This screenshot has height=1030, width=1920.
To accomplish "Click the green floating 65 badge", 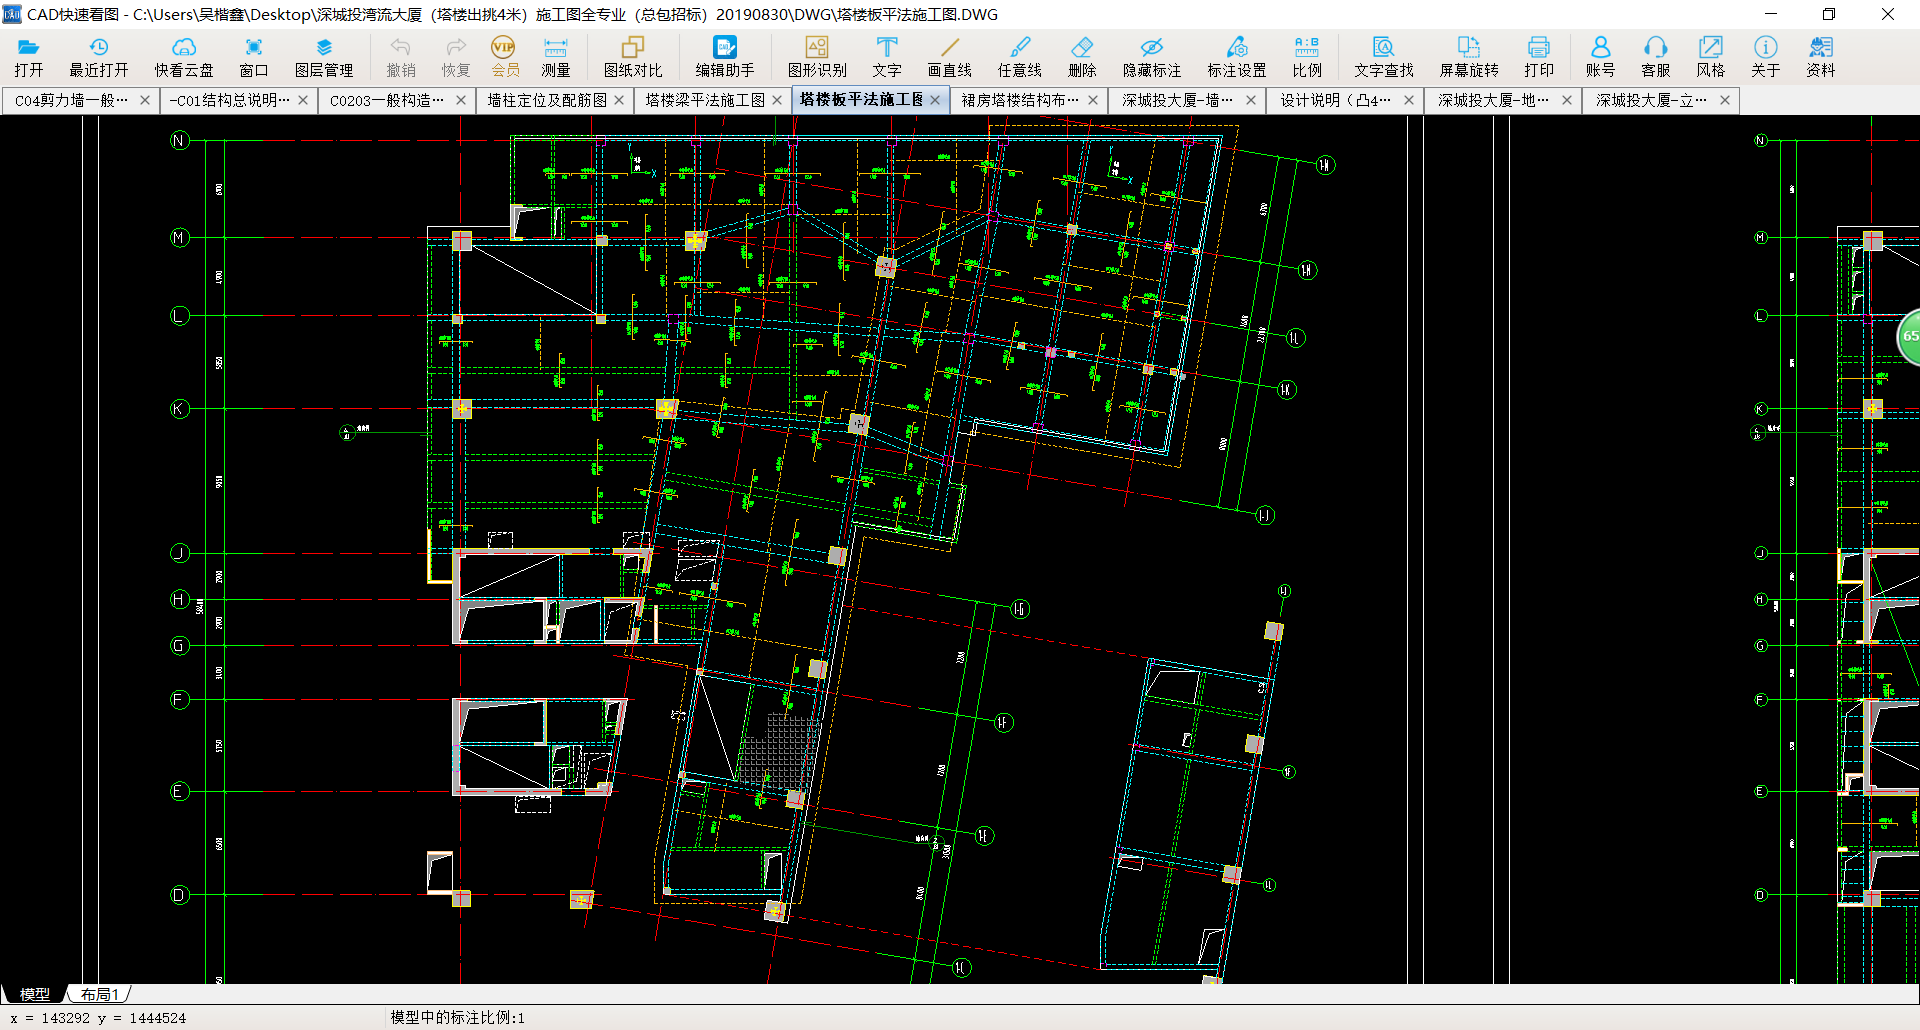I will pos(1909,337).
